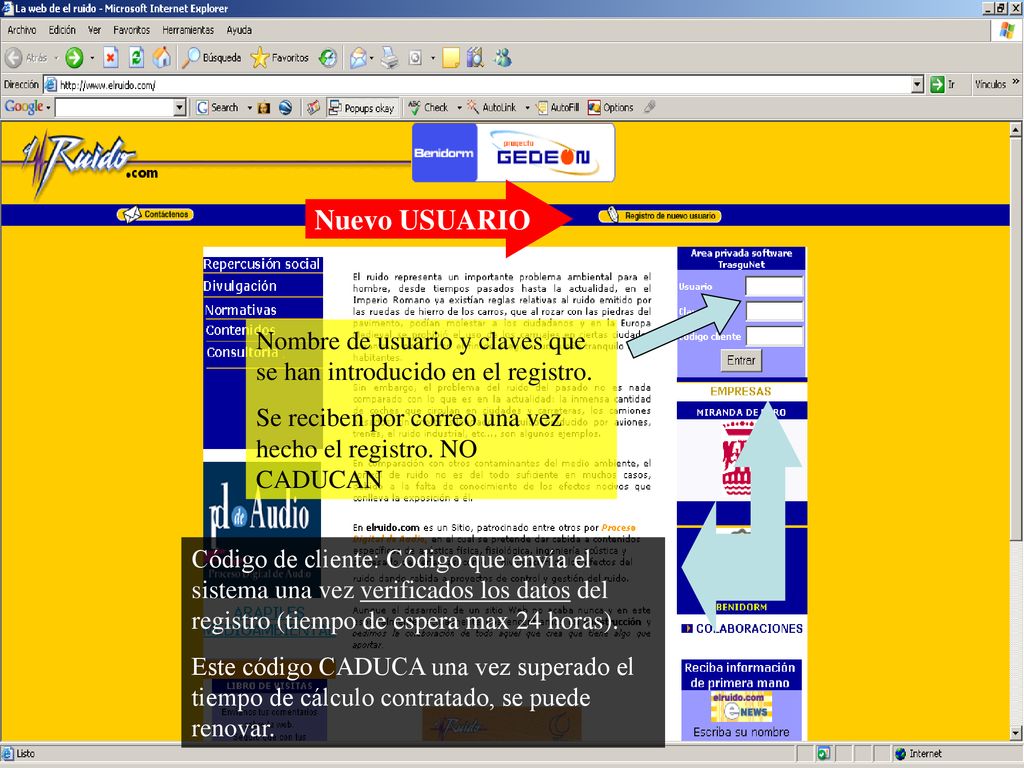Screen dimensions: 1024x768
Task: Click the page scrollbar down arrow
Action: (1016, 733)
